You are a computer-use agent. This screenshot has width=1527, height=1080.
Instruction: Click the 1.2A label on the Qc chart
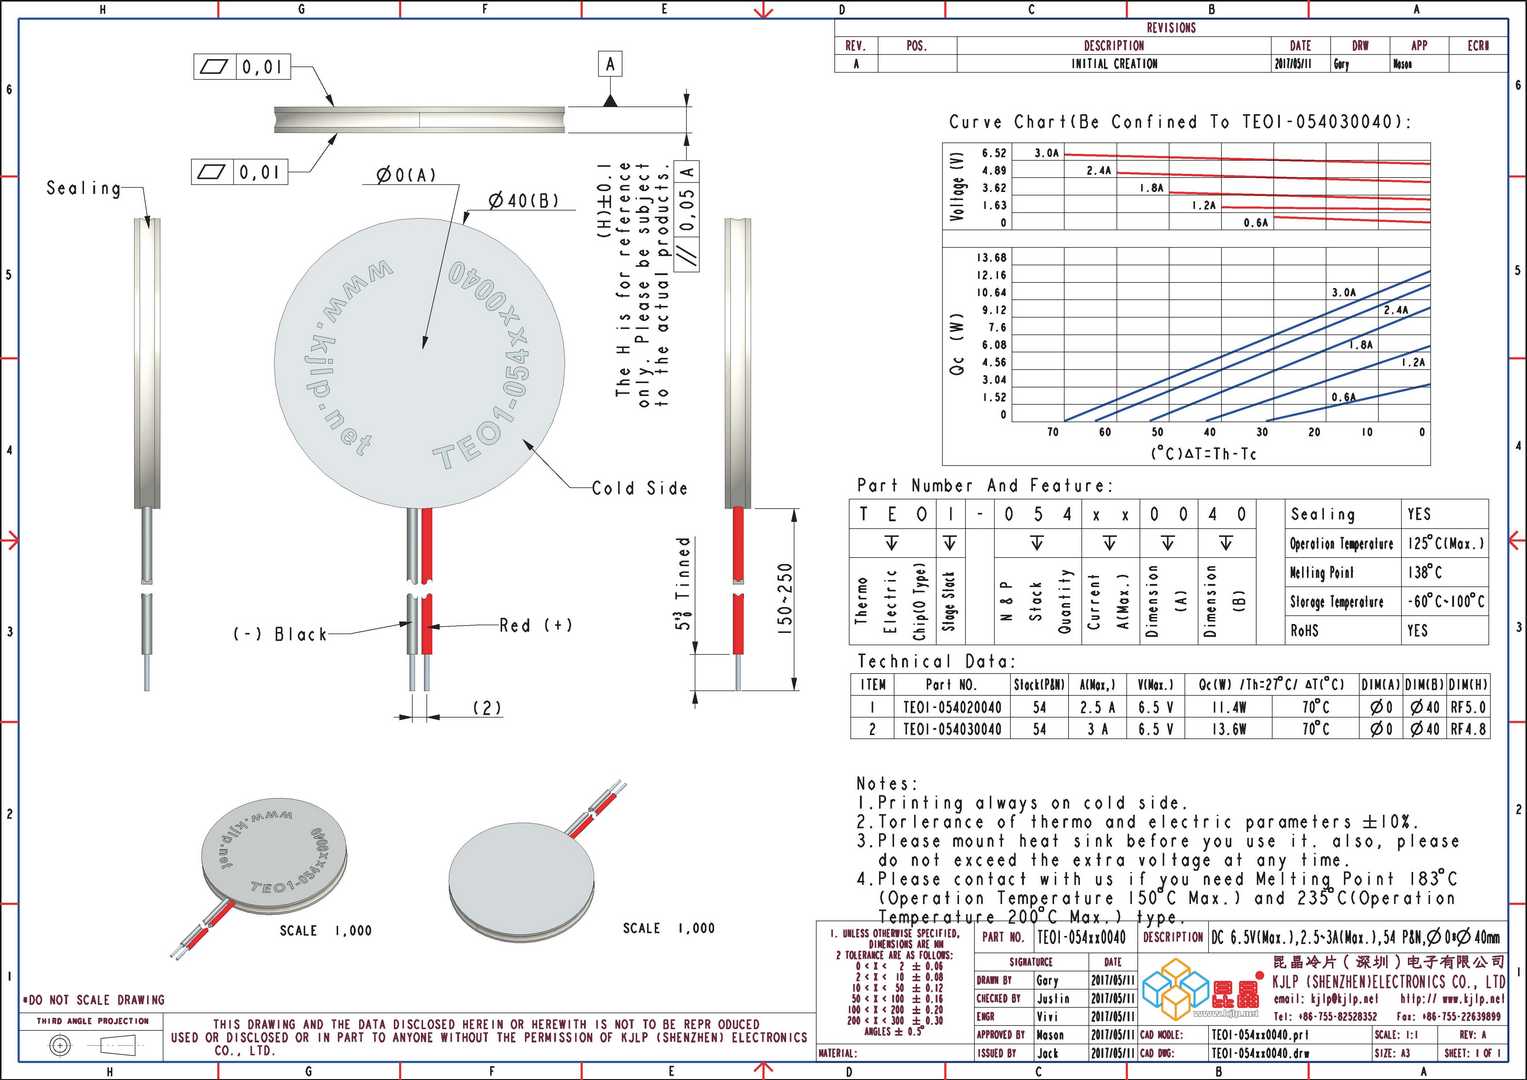coord(1413,363)
